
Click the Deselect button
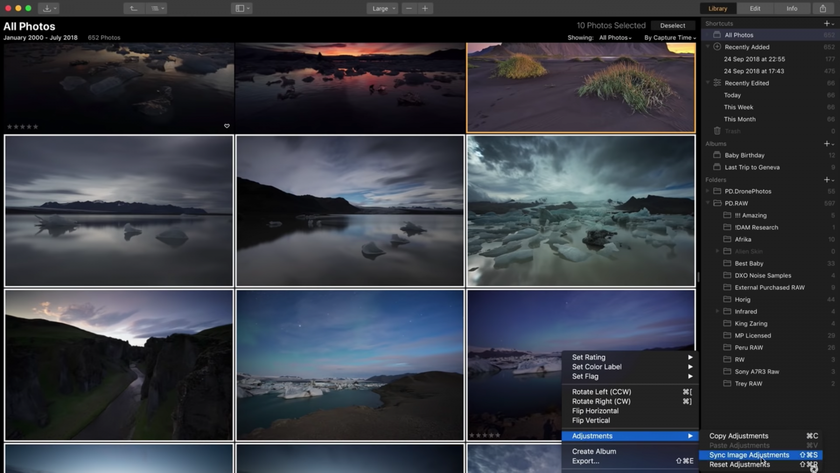(672, 25)
